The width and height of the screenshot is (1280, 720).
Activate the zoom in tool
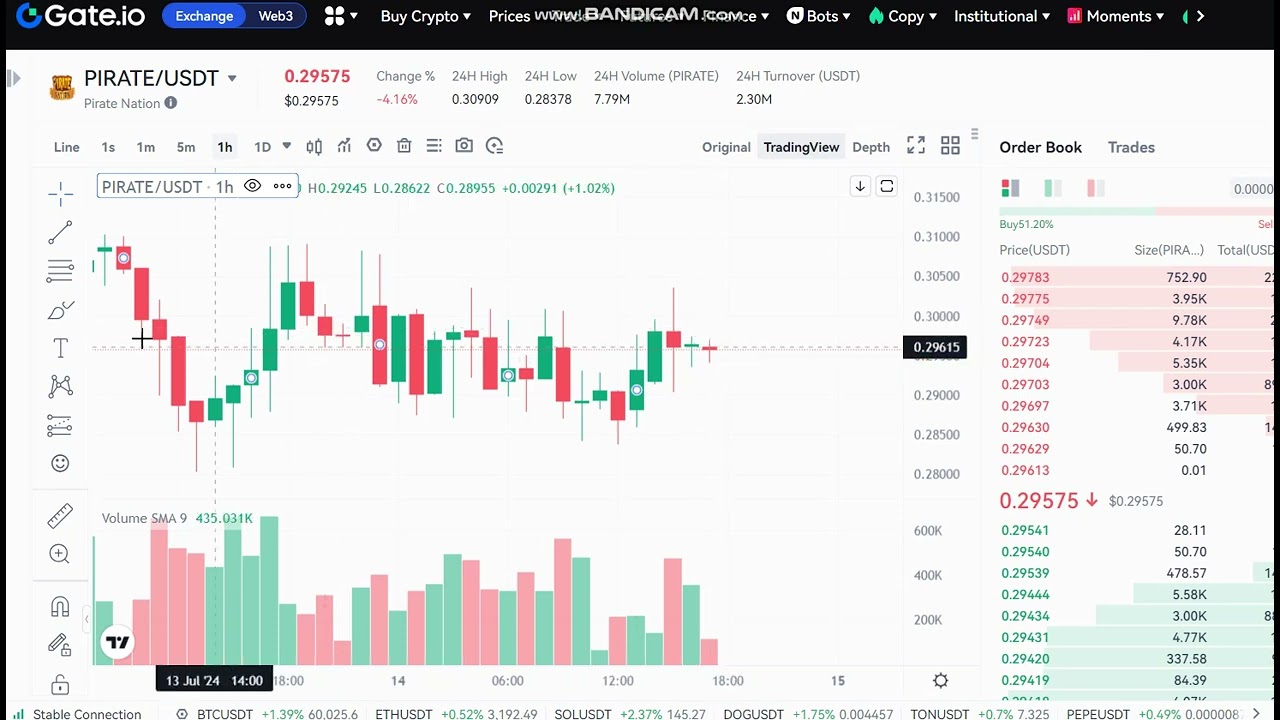pos(60,554)
